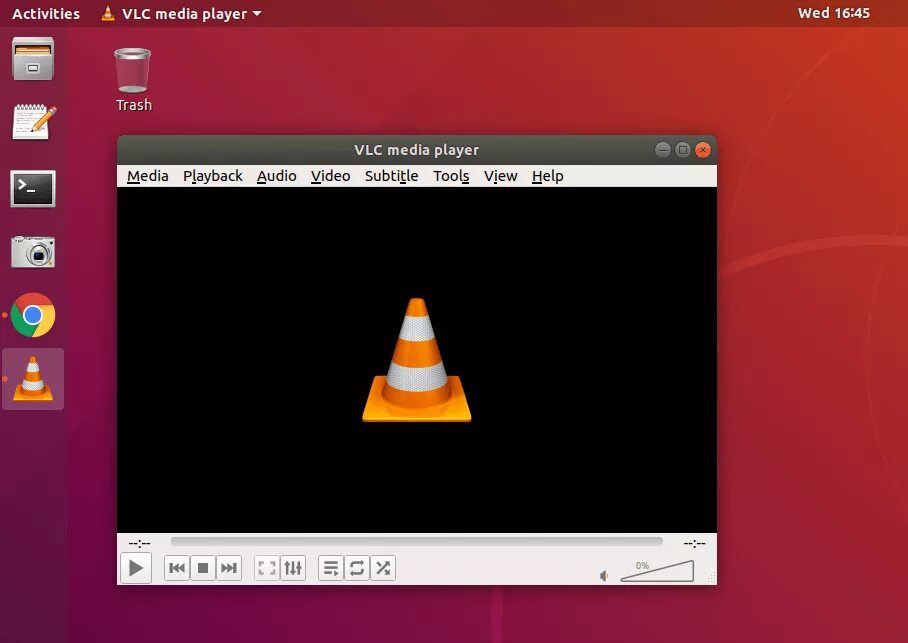Skip to next media track
The image size is (908, 643).
(x=229, y=568)
